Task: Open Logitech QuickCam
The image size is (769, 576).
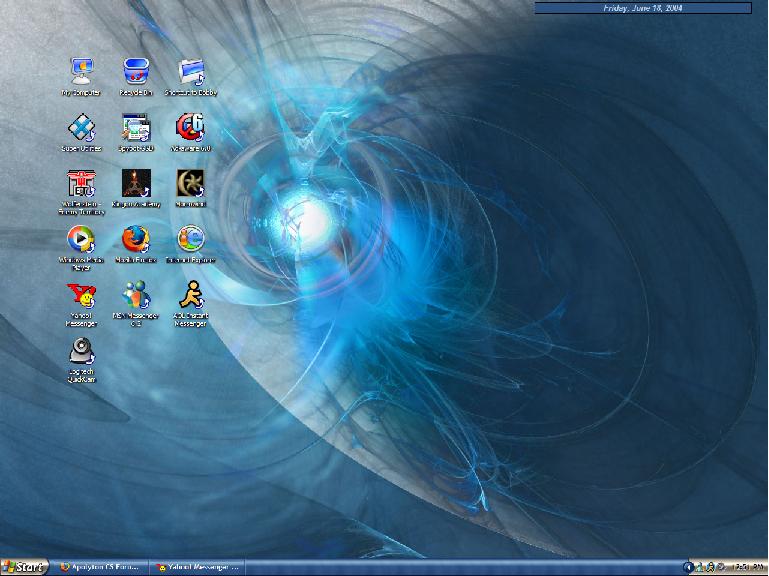Action: pyautogui.click(x=81, y=351)
